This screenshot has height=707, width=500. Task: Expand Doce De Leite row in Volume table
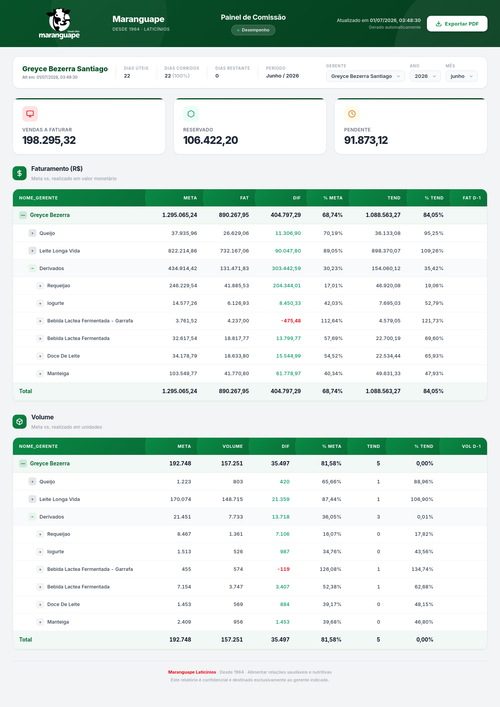click(x=40, y=605)
